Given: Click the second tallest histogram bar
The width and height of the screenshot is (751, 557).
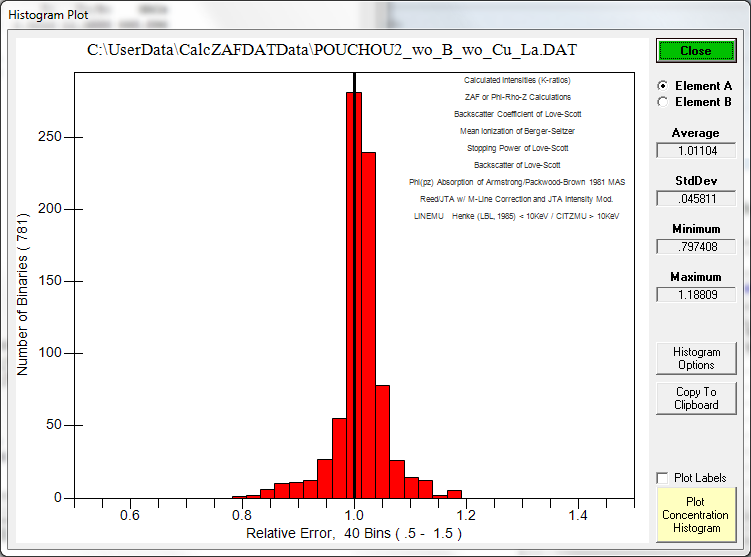Looking at the screenshot, I should tap(368, 330).
